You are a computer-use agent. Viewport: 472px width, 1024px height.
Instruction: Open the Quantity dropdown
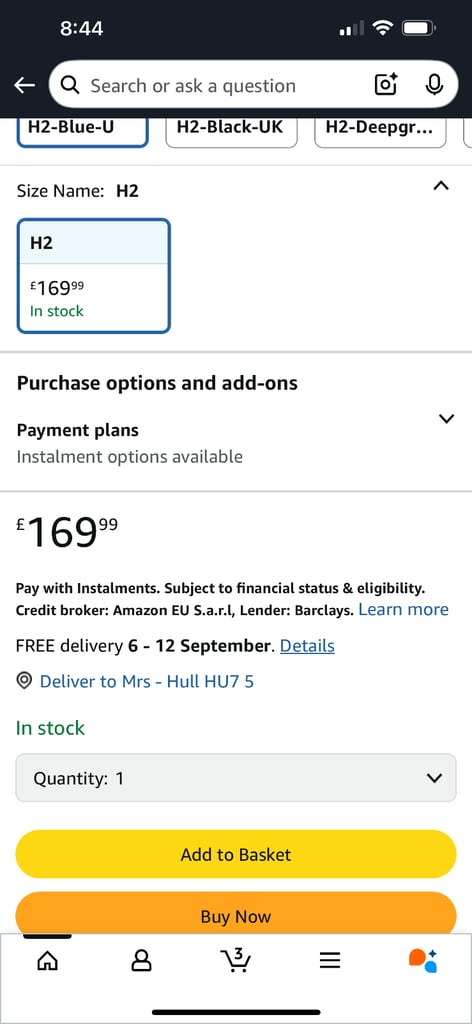point(236,778)
